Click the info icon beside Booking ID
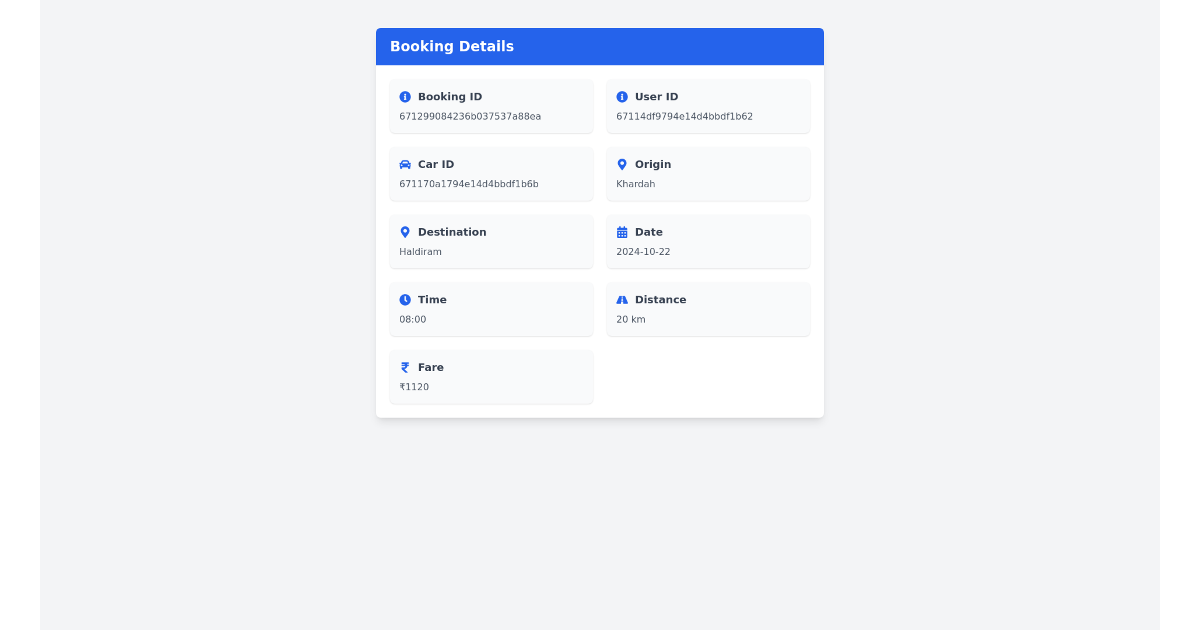The height and width of the screenshot is (630, 1200). tap(405, 96)
